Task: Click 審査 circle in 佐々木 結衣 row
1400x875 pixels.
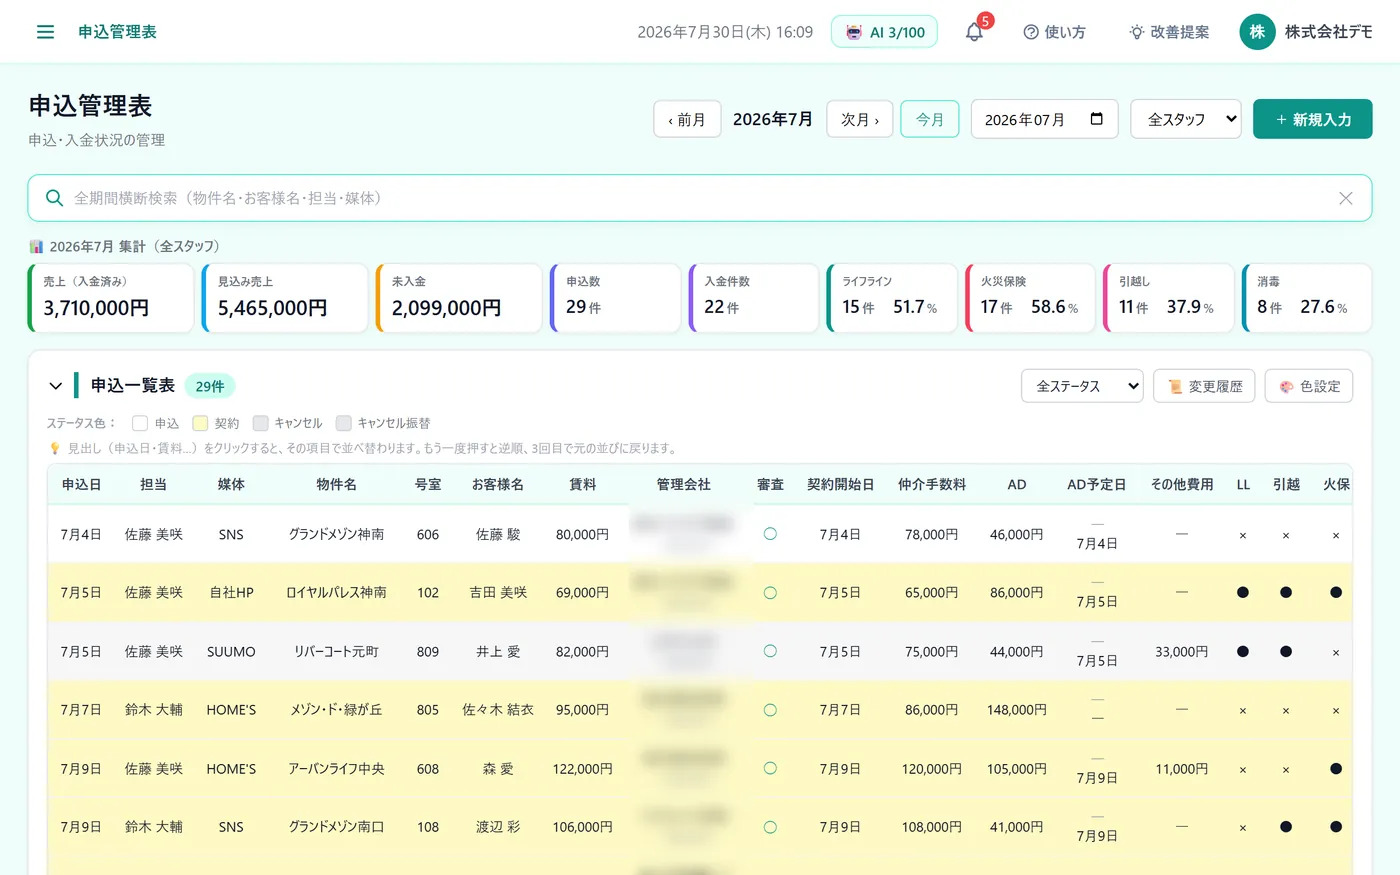Action: coord(770,710)
